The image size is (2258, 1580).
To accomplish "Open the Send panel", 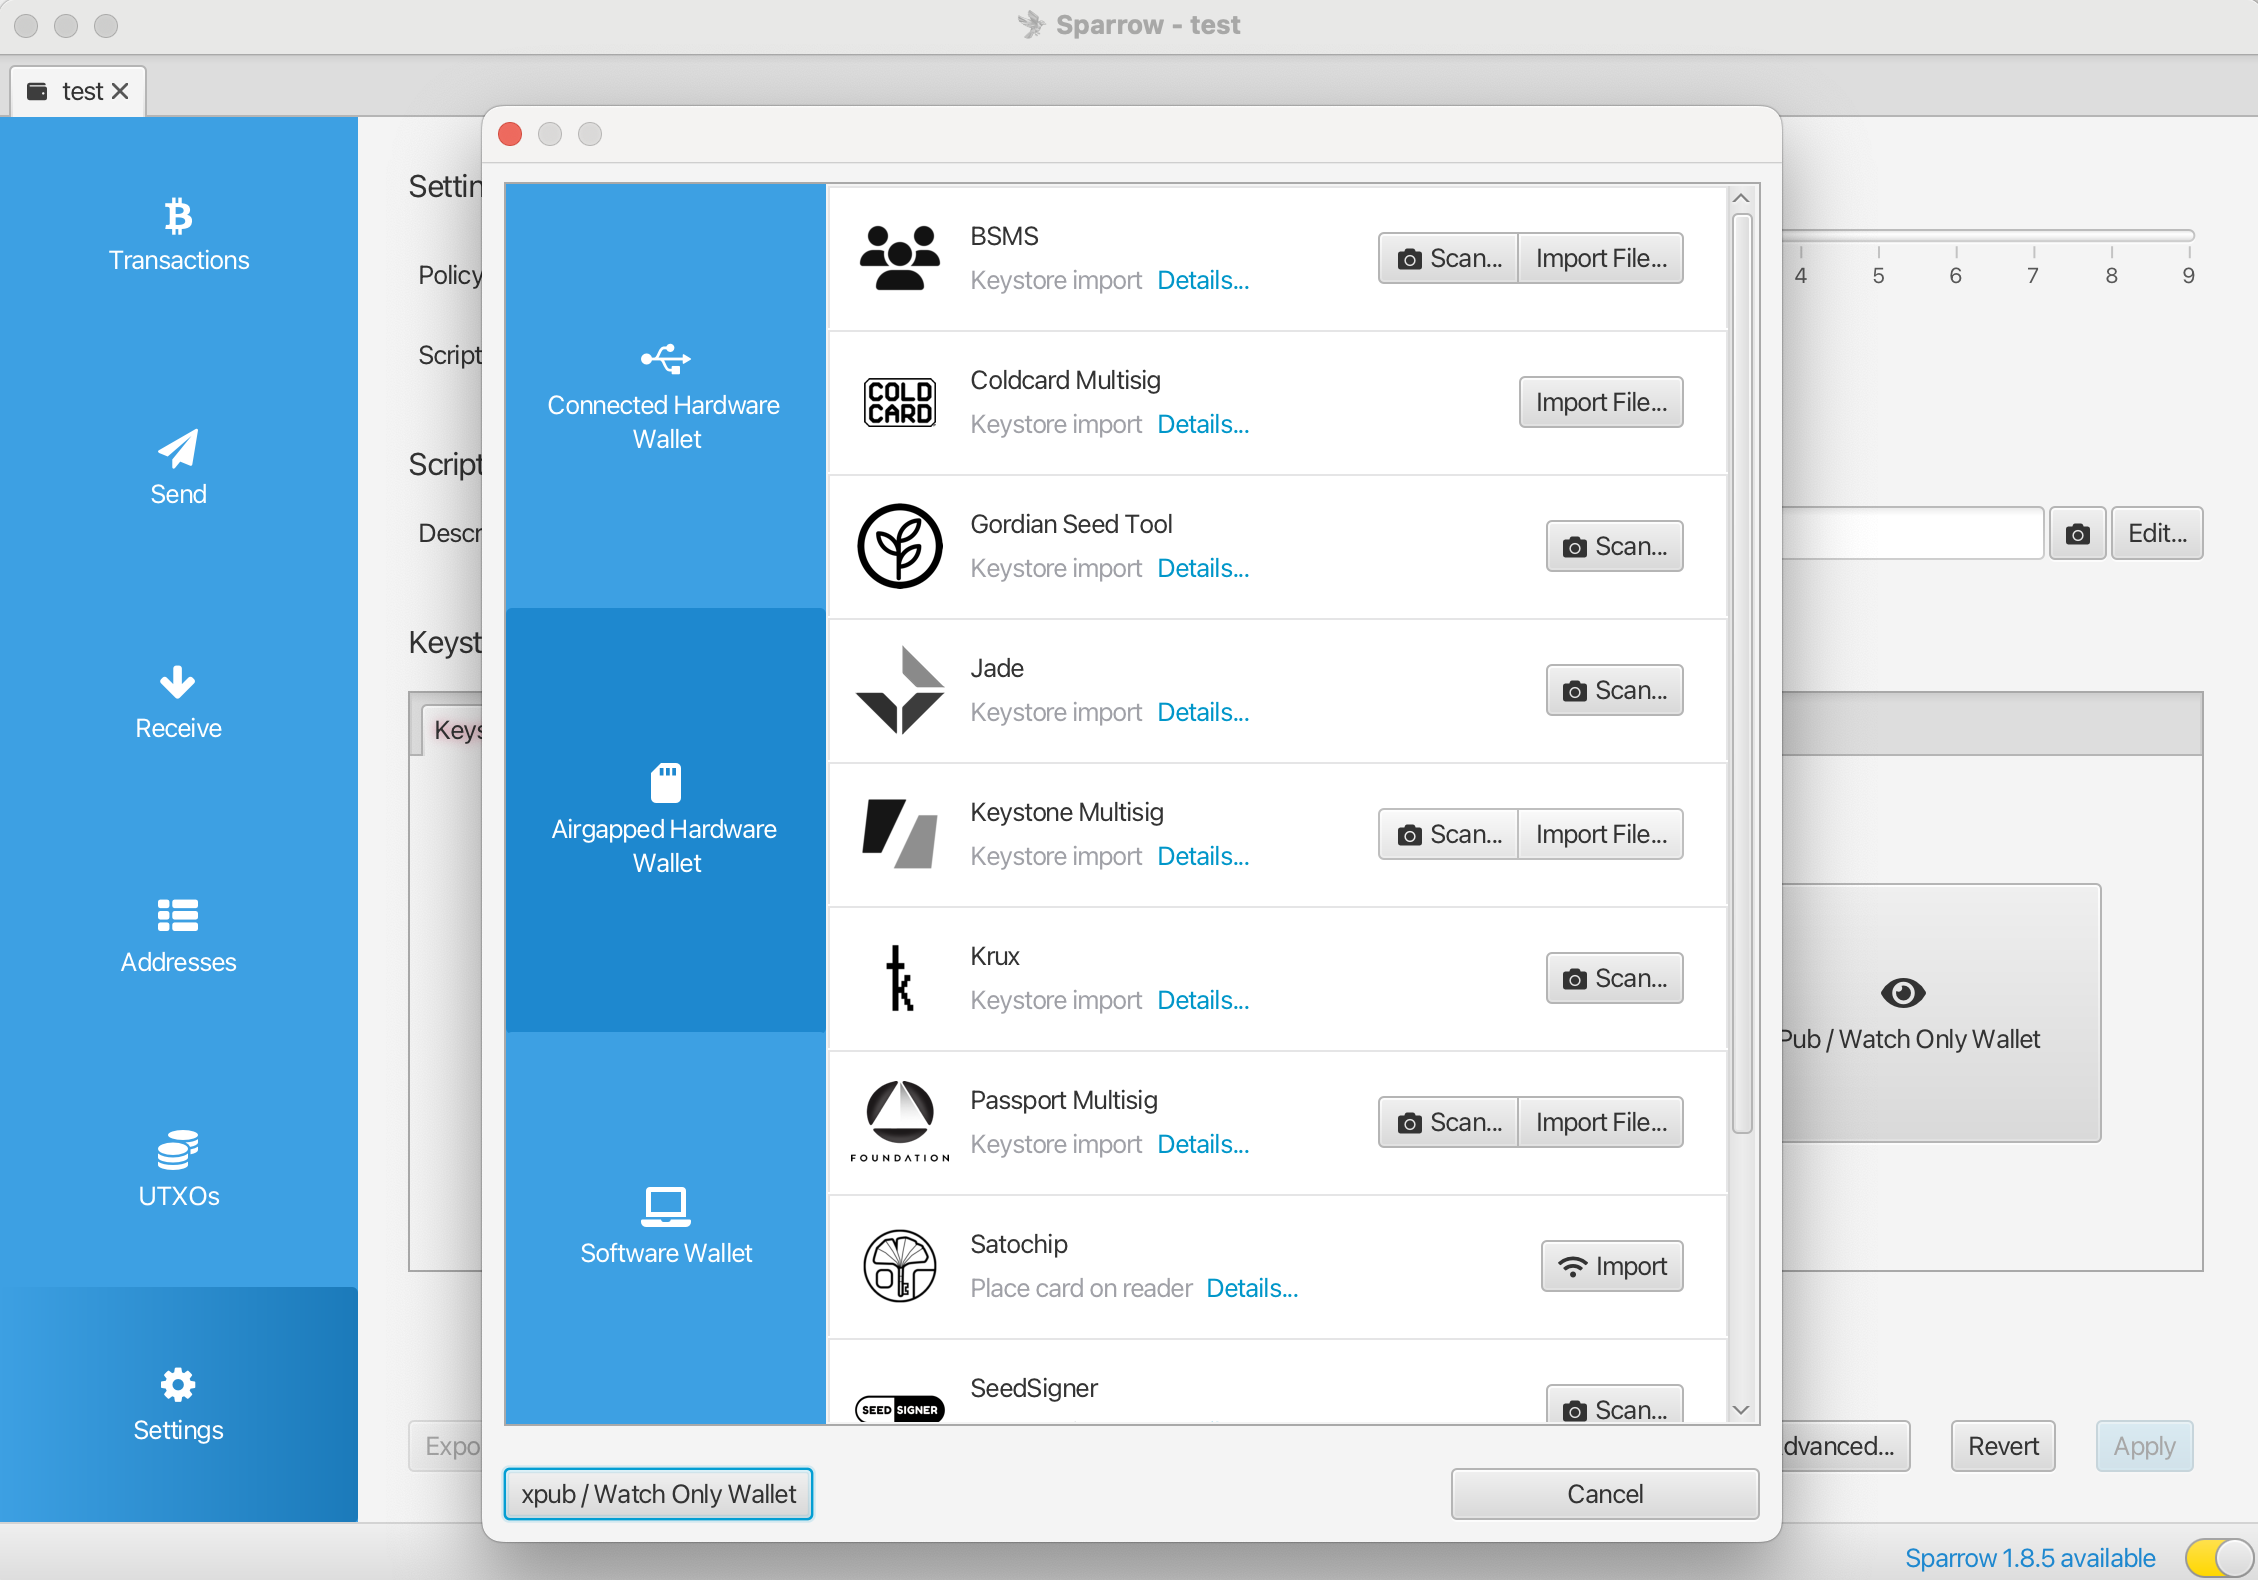I will click(178, 468).
